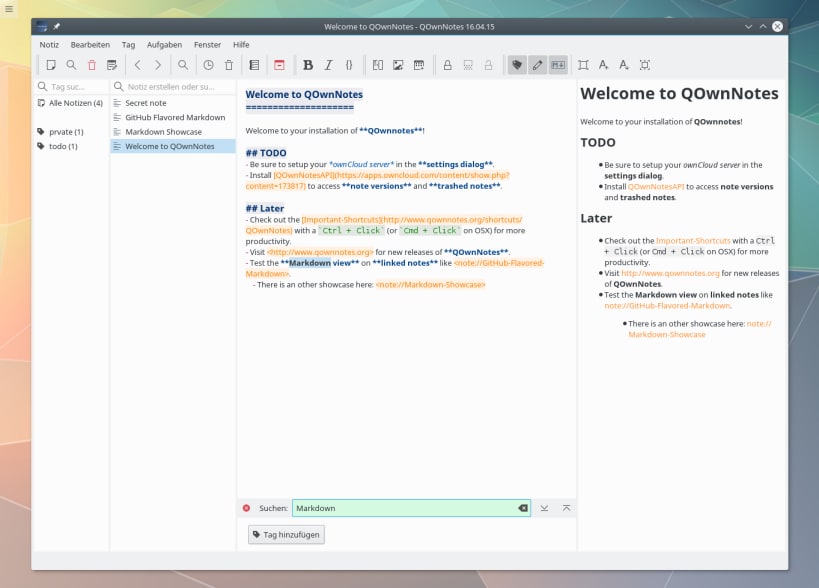Insert link toolbar icon

point(378,65)
